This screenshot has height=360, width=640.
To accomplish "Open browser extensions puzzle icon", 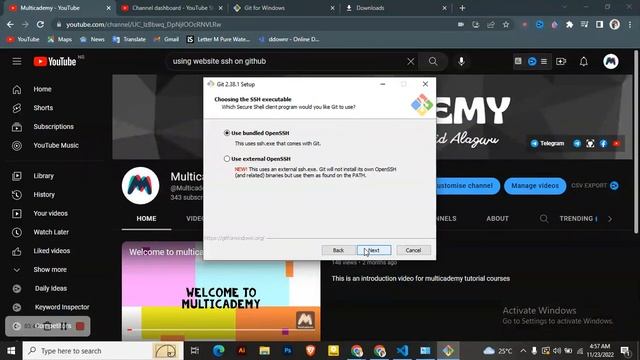I will pyautogui.click(x=569, y=24).
